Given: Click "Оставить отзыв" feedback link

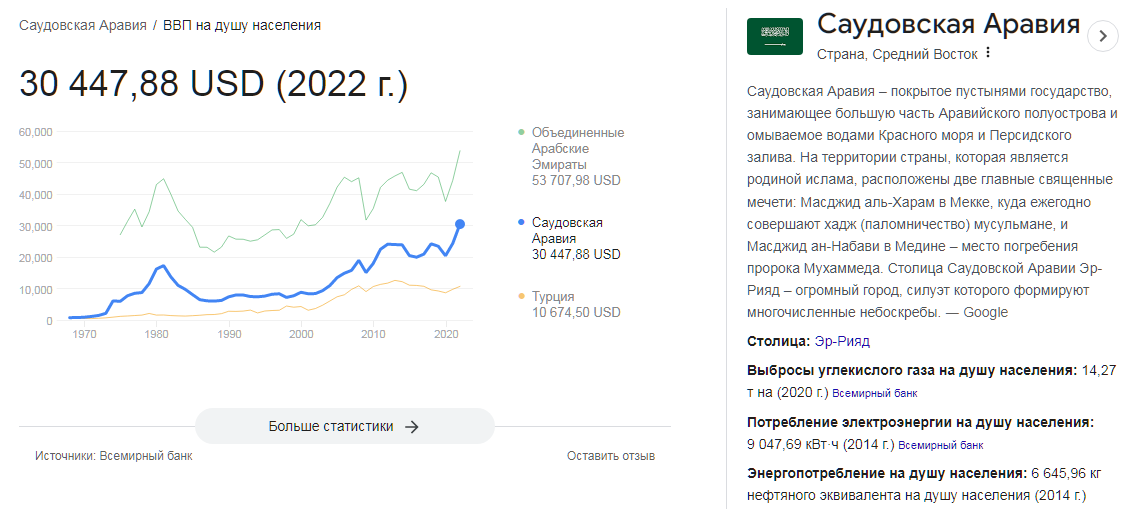Looking at the screenshot, I should (610, 456).
